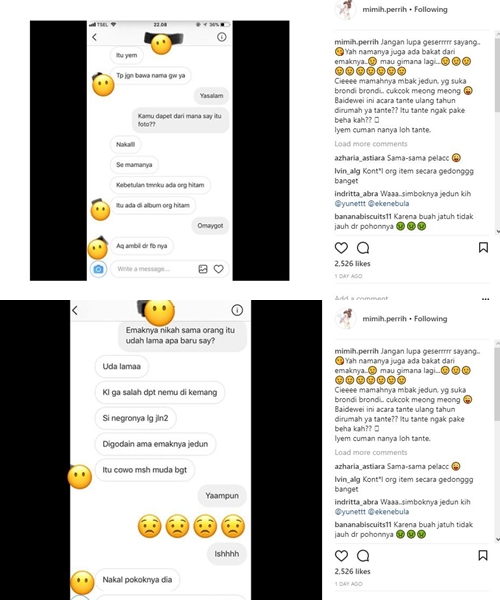Tap the heart icon beside message field
500x600 pixels.
coord(218,269)
